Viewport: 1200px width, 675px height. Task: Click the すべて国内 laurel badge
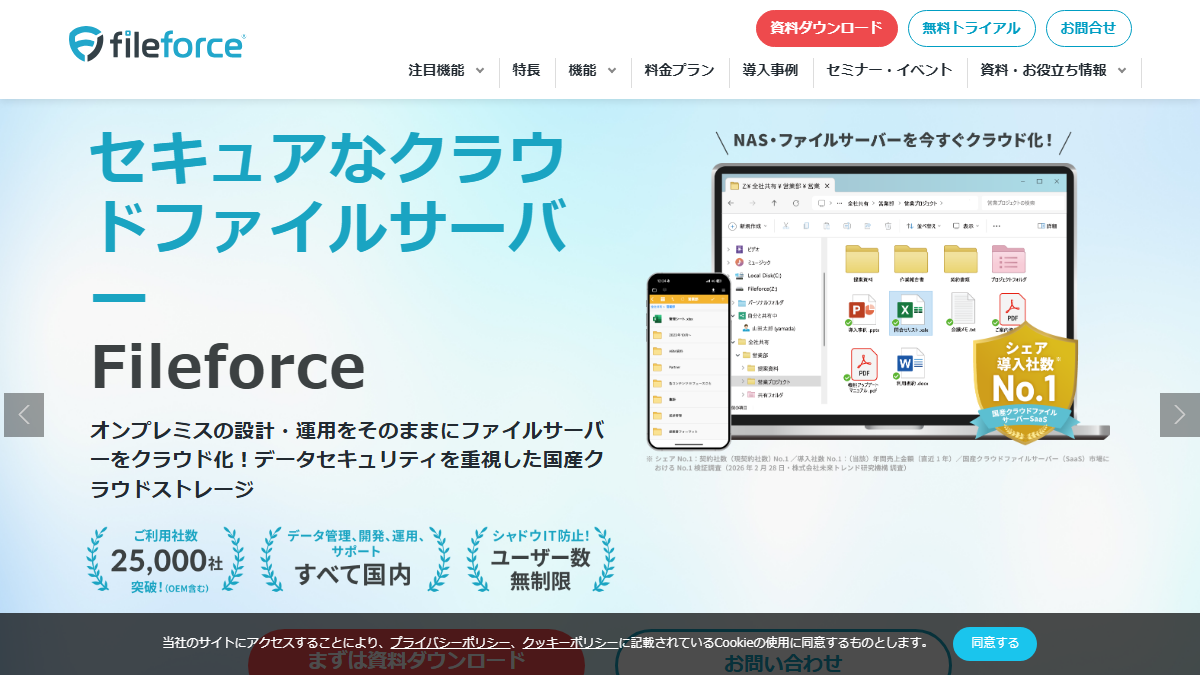354,561
